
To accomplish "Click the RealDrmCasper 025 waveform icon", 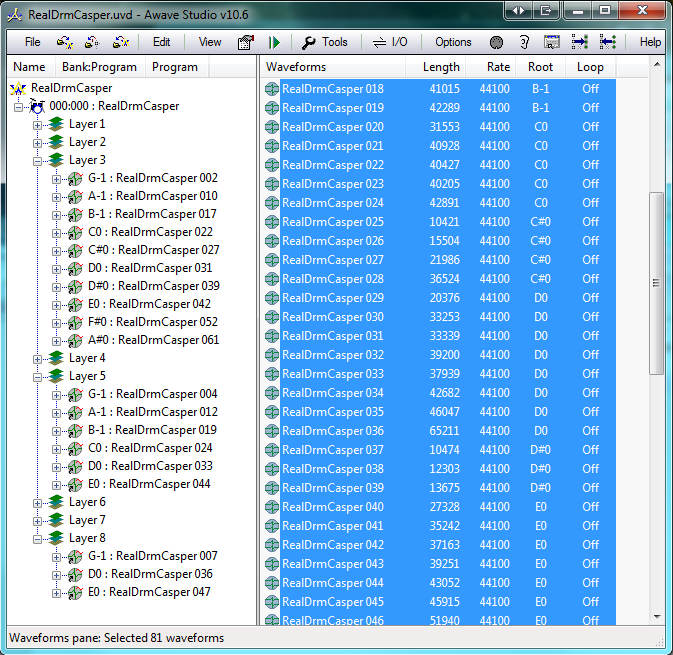I will [272, 222].
